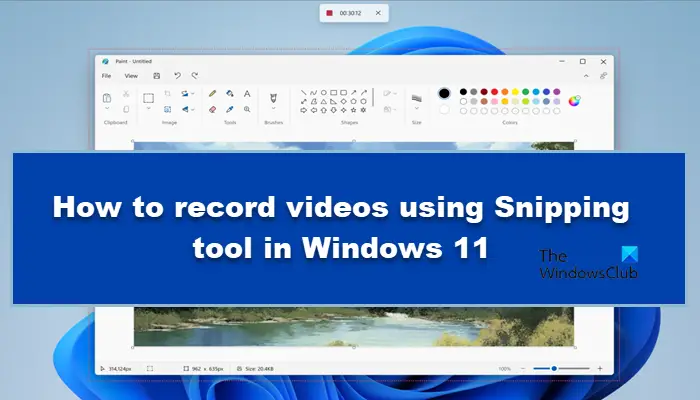Screen dimensions: 700x400
Task: Click the Paint app icon in title bar
Action: tap(105, 61)
